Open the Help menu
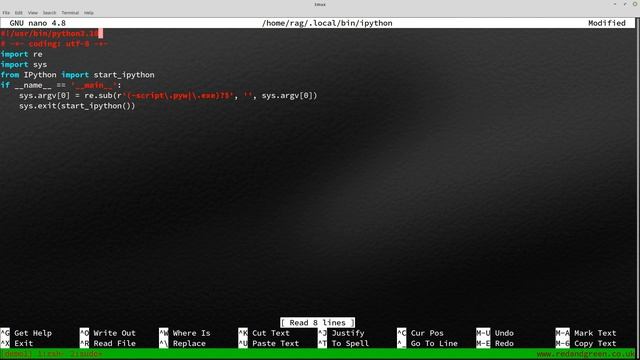Image resolution: width=640 pixels, height=360 pixels. tap(89, 13)
